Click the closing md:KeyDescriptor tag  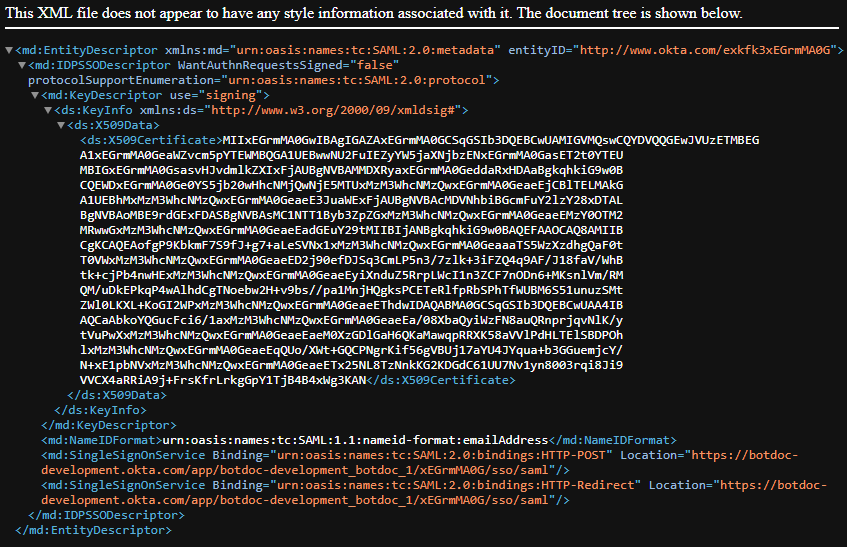pyautogui.click(x=109, y=426)
